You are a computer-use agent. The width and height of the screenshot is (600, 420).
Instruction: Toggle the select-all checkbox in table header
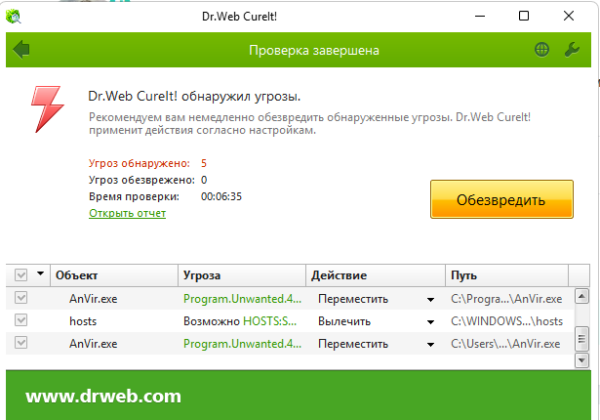pyautogui.click(x=21, y=275)
